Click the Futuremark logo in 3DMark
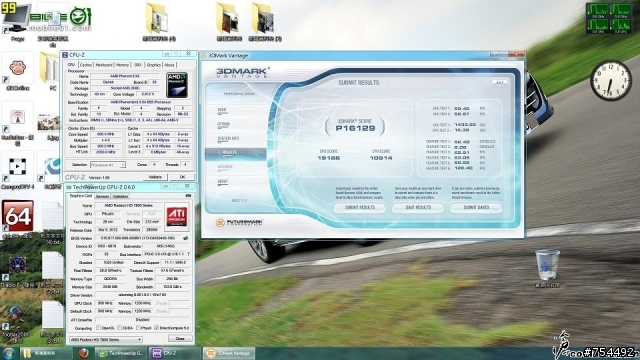 pyautogui.click(x=239, y=222)
